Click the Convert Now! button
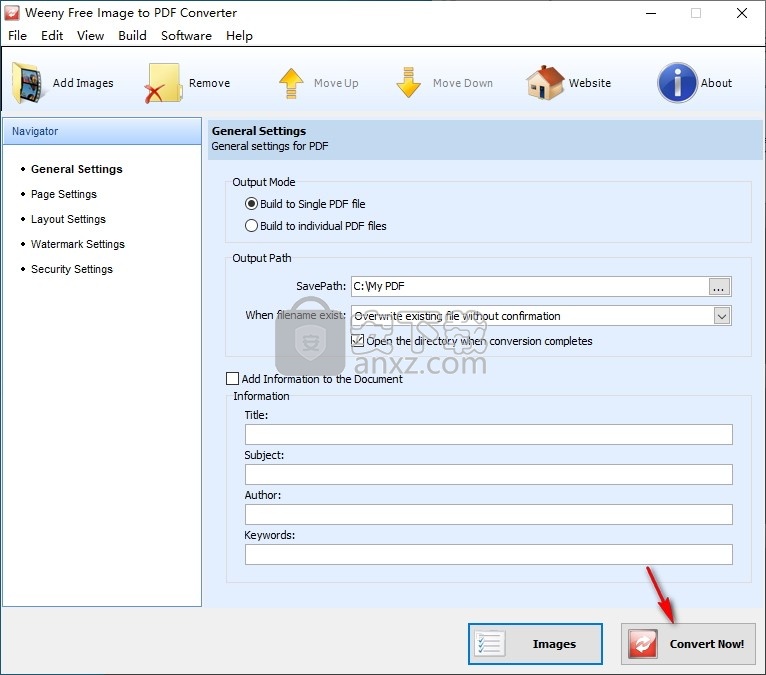The image size is (766, 675). click(688, 644)
